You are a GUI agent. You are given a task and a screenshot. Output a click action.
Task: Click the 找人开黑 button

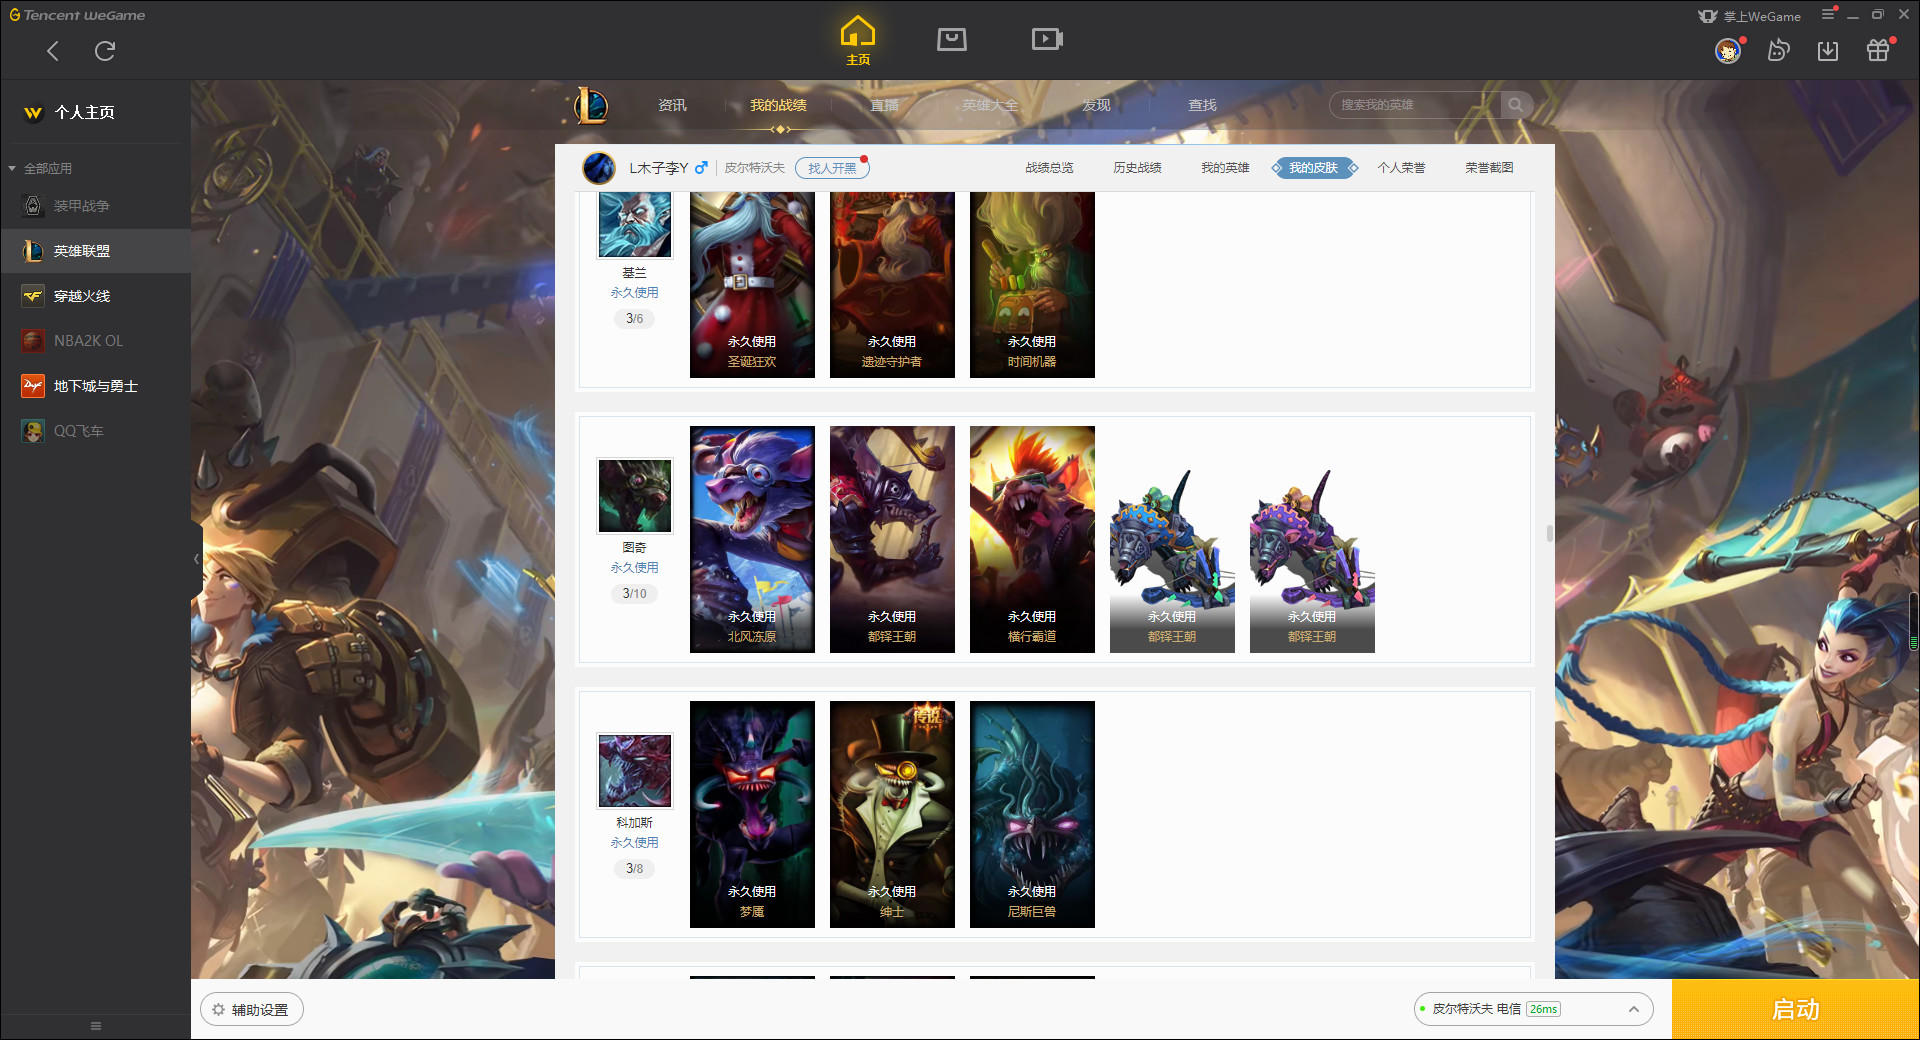tap(832, 168)
